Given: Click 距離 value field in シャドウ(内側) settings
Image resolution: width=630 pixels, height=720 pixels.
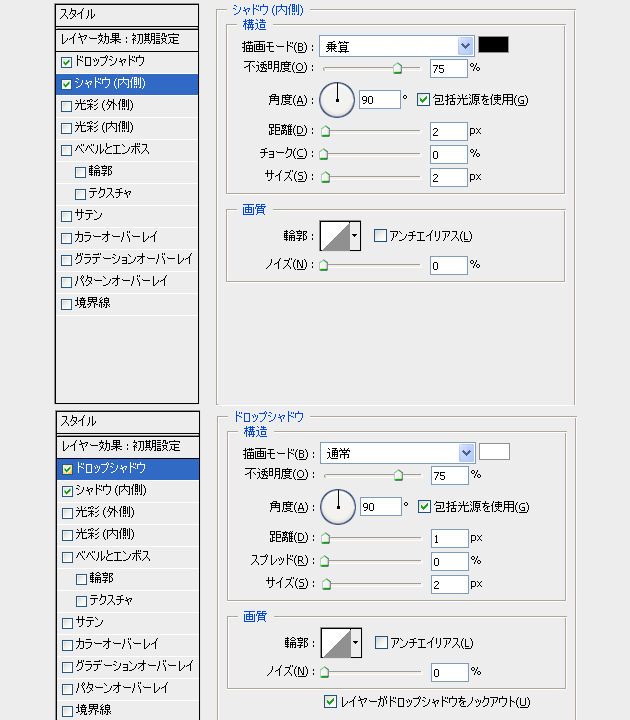Looking at the screenshot, I should click(x=449, y=132).
